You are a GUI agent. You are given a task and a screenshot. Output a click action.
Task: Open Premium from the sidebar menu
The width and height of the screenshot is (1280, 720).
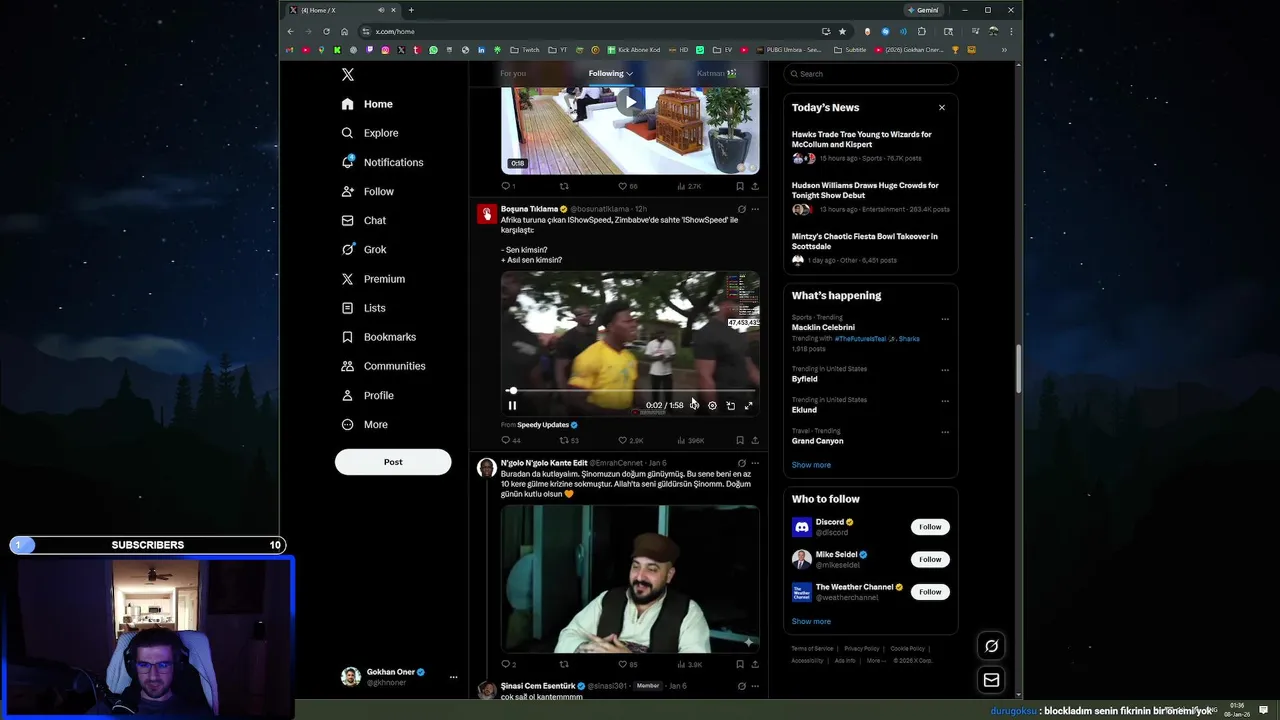tap(373, 279)
